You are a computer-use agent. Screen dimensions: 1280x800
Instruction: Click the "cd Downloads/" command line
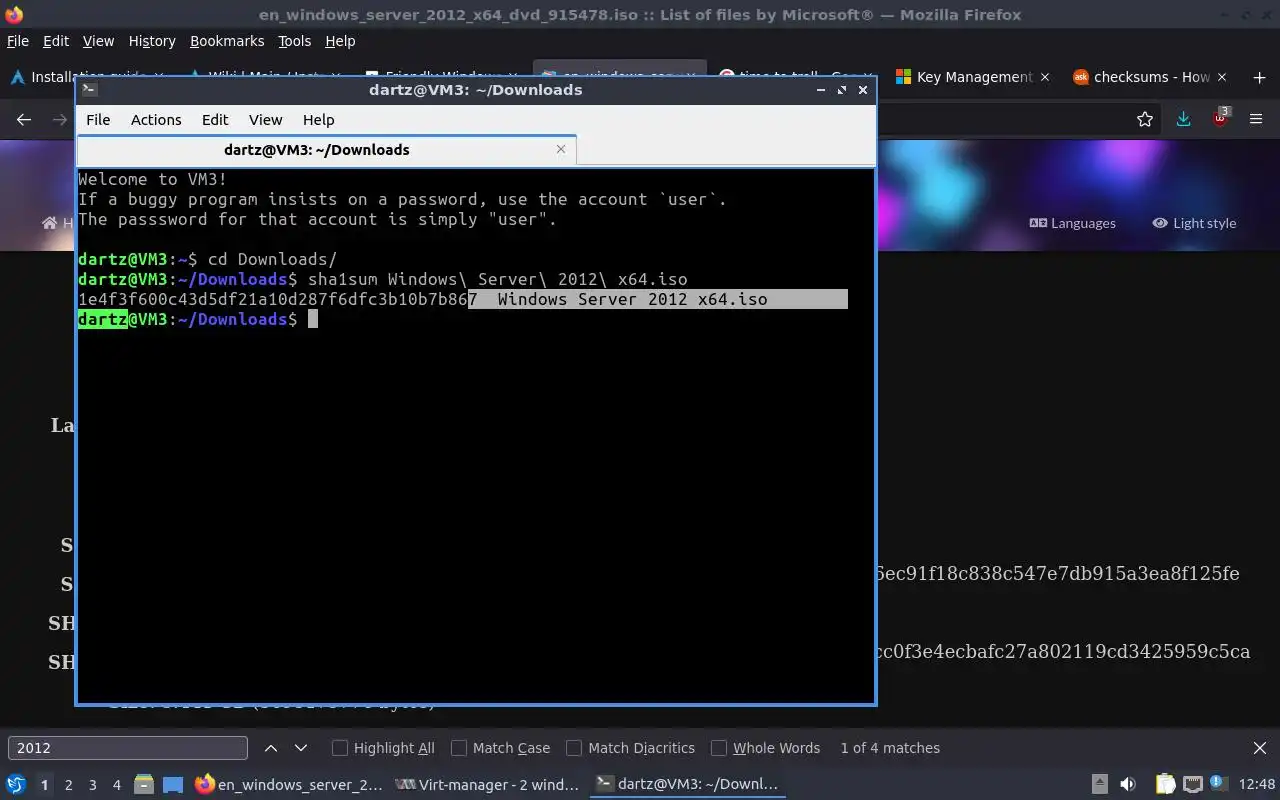208,259
